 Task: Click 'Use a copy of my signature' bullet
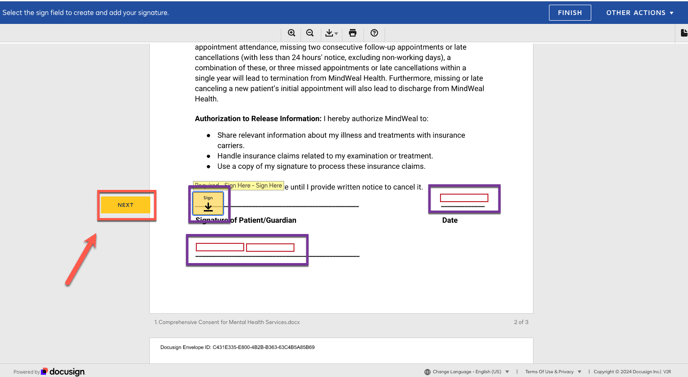321,166
